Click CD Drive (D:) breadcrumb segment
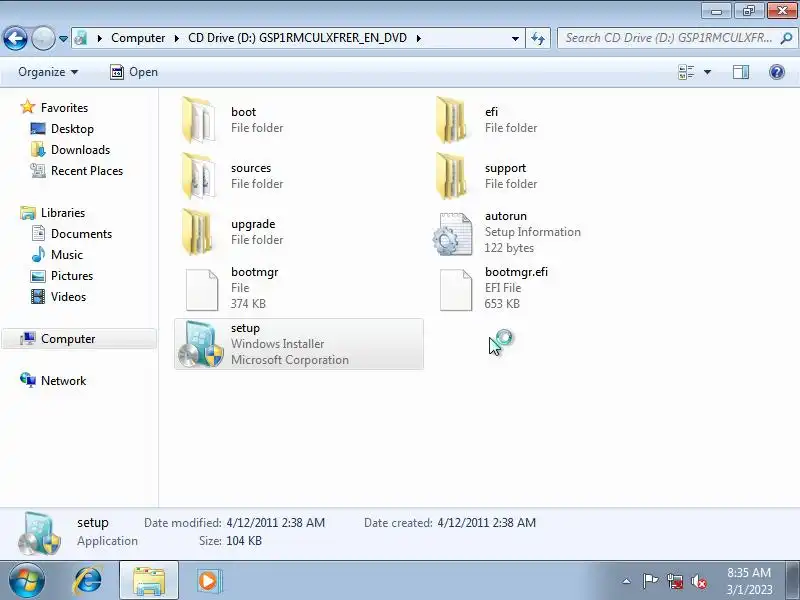The height and width of the screenshot is (600, 800). [x=297, y=38]
